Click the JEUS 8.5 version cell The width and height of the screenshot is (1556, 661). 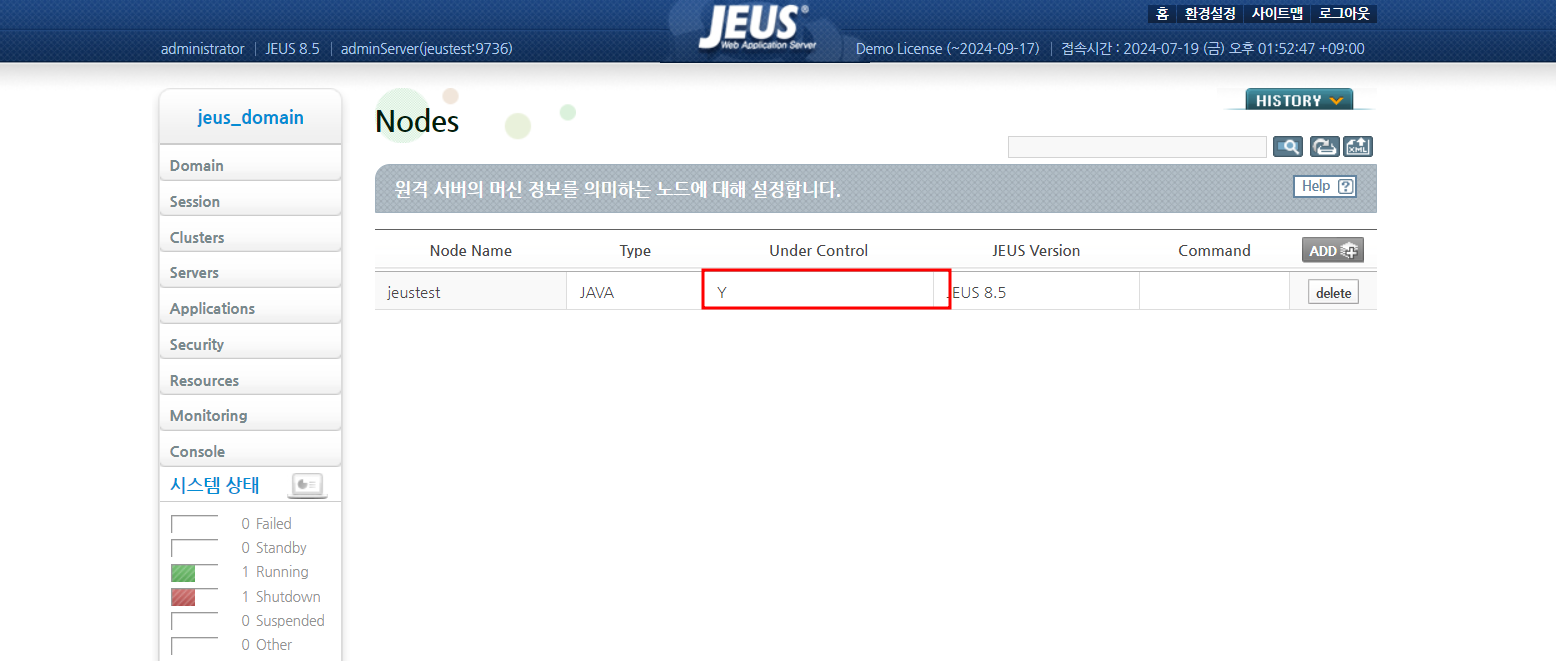pyautogui.click(x=1036, y=293)
